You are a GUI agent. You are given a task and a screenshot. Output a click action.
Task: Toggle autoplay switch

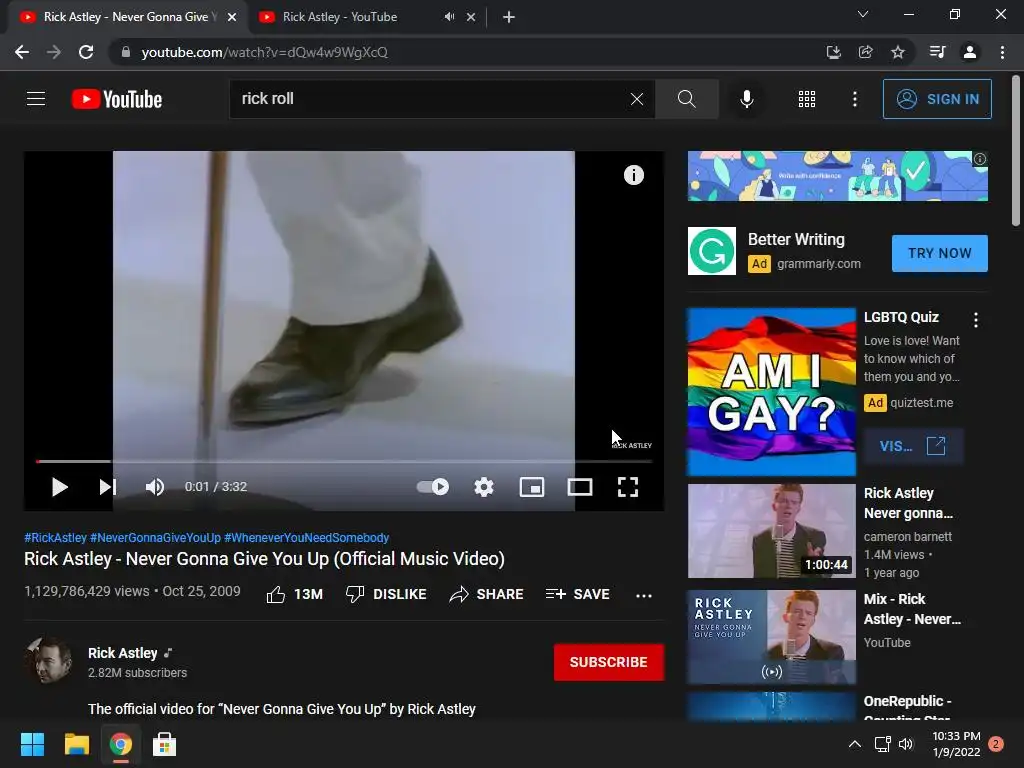pos(433,487)
